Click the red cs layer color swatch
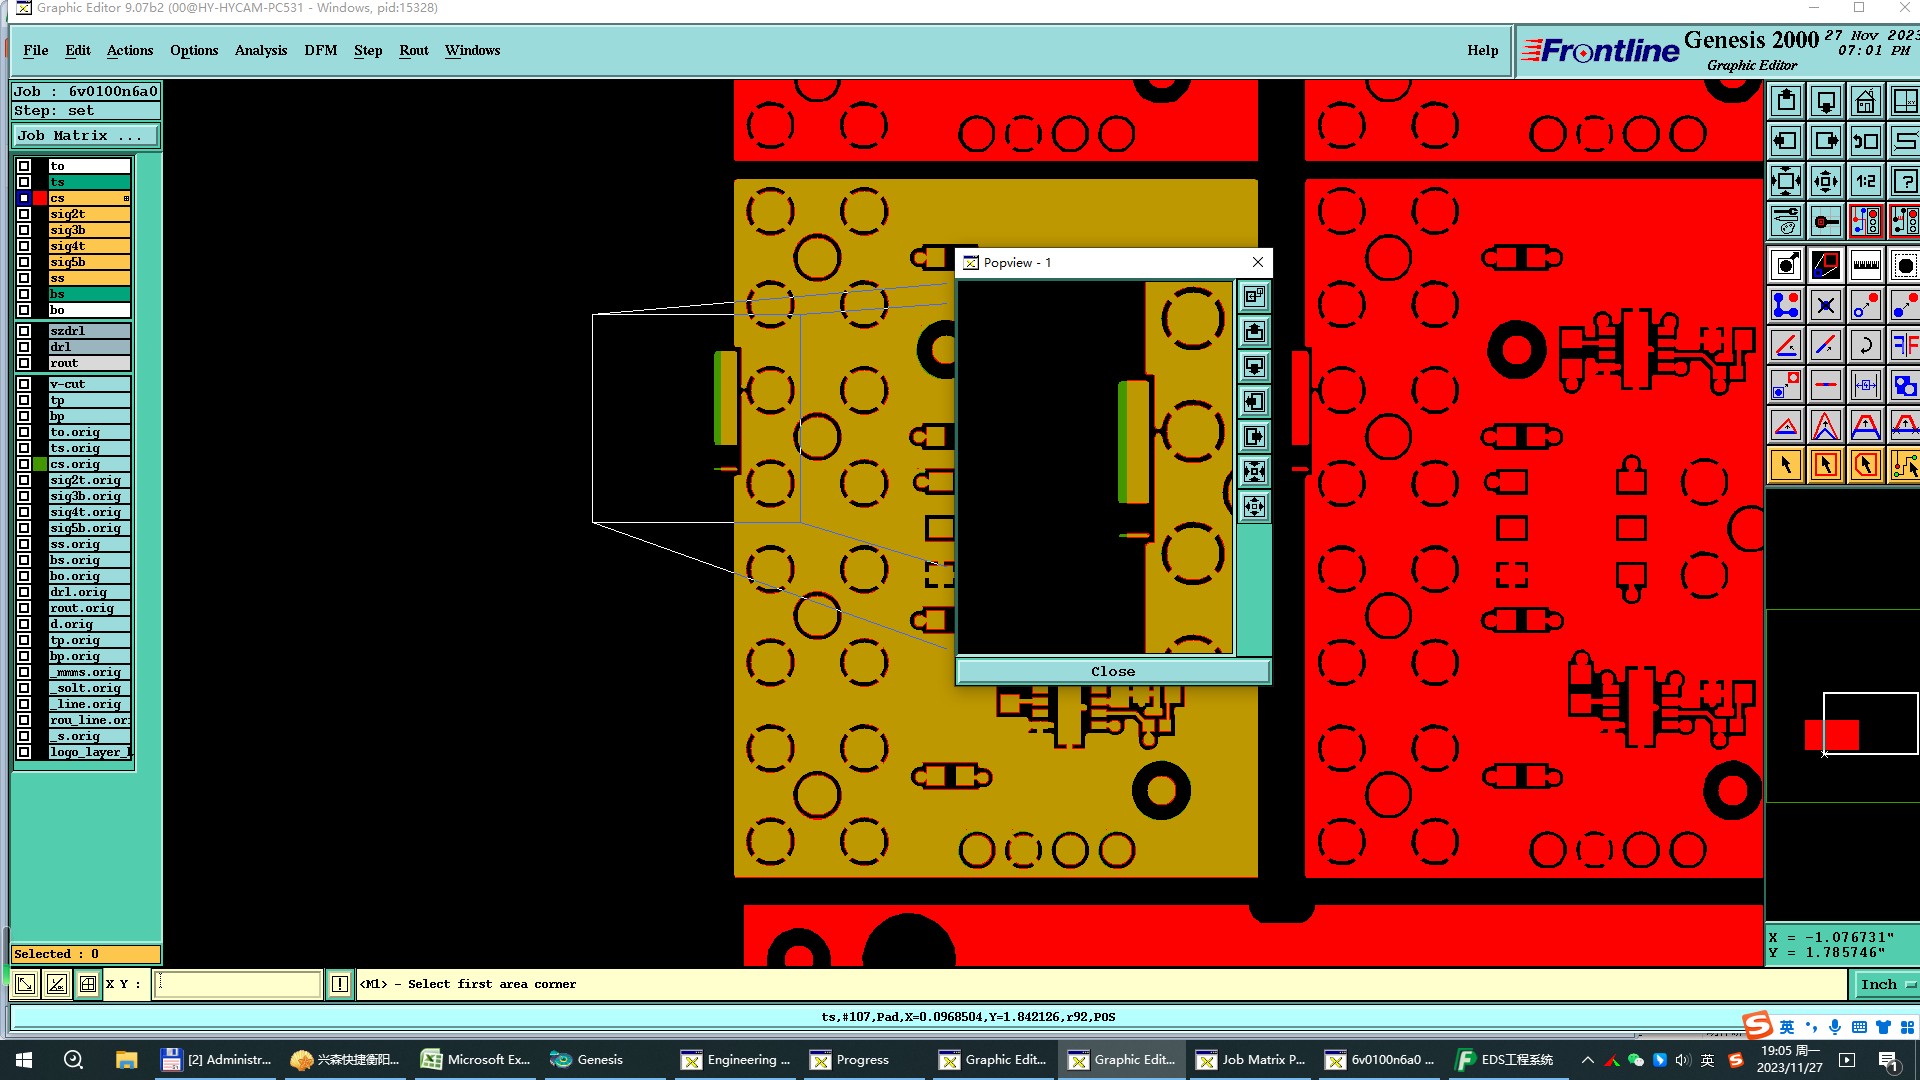Viewport: 1920px width, 1080px height. pyautogui.click(x=40, y=198)
